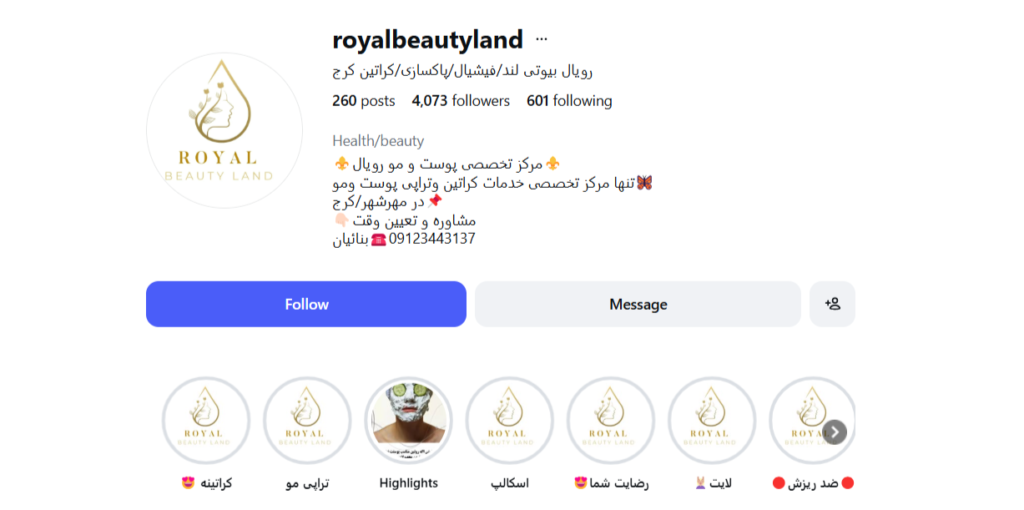Advance highlights with the right arrow chevron
Screen dimensions: 1024x510
835,432
